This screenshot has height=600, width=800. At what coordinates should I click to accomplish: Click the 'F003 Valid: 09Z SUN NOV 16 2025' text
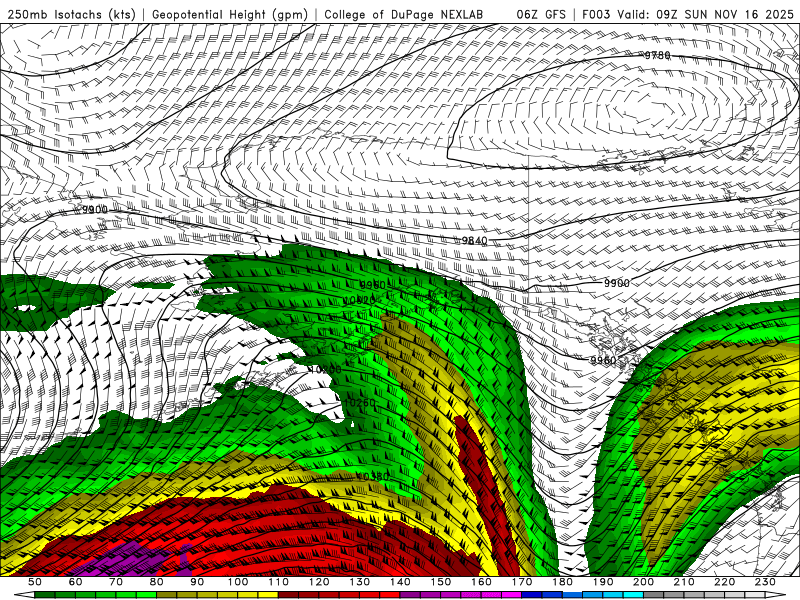[687, 15]
